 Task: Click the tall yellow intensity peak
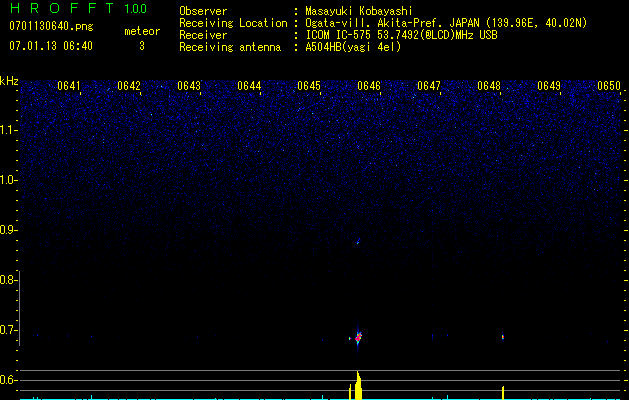coord(358,385)
